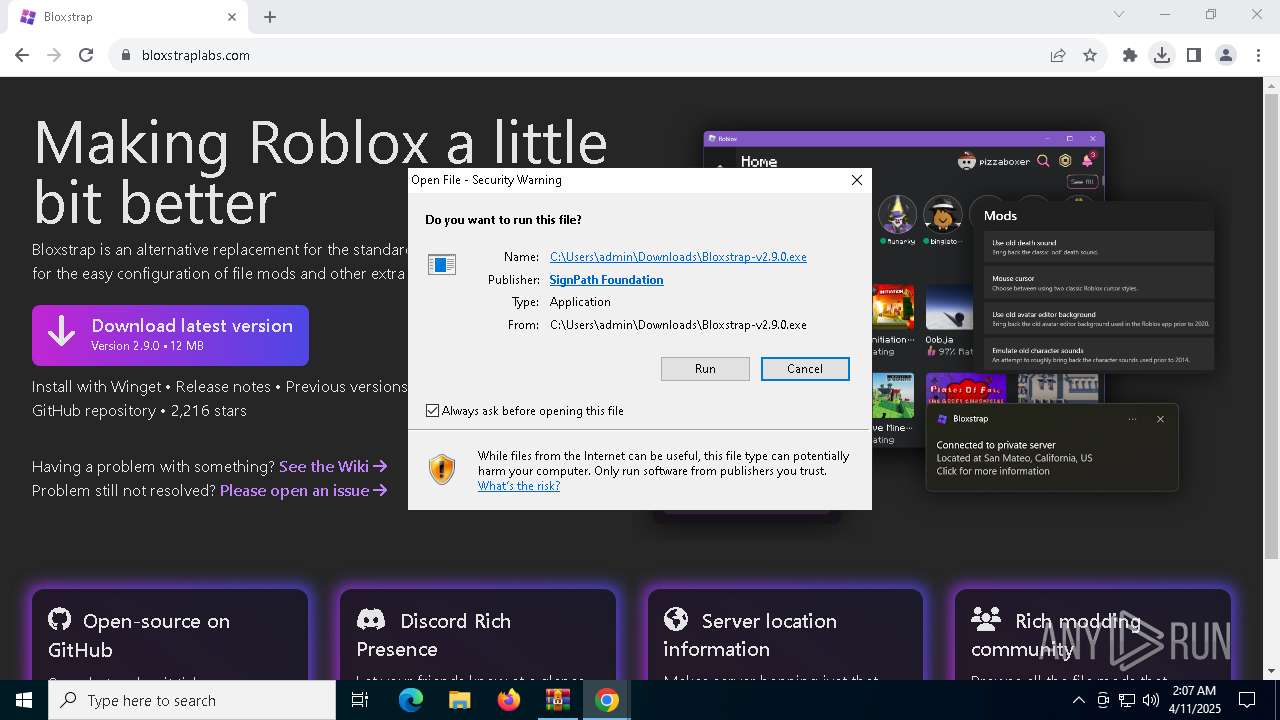Close the Bloxstrap notification in preview image
1280x720 pixels.
tap(1160, 419)
